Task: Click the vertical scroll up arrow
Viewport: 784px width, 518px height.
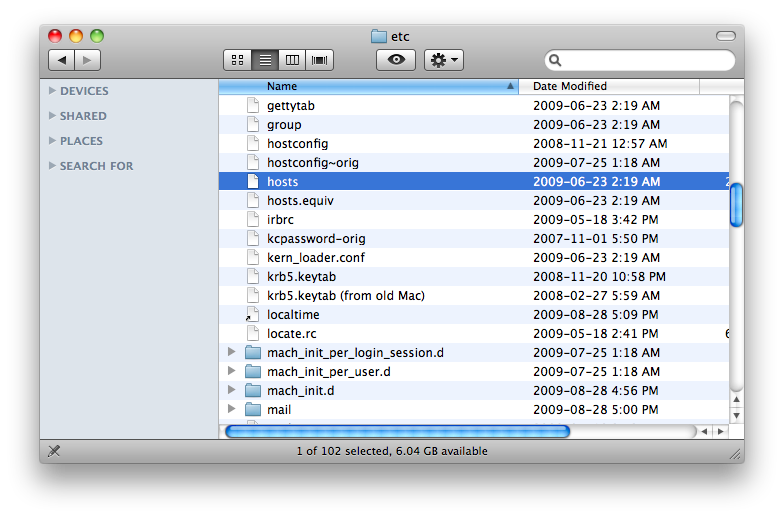Action: coord(736,400)
